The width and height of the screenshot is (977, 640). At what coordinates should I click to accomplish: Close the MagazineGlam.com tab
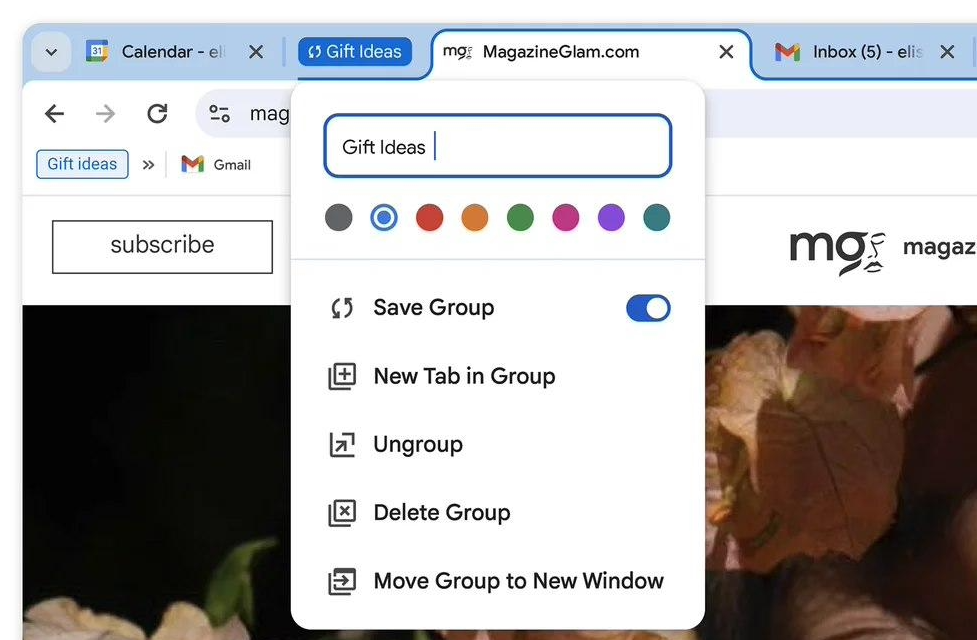click(726, 52)
